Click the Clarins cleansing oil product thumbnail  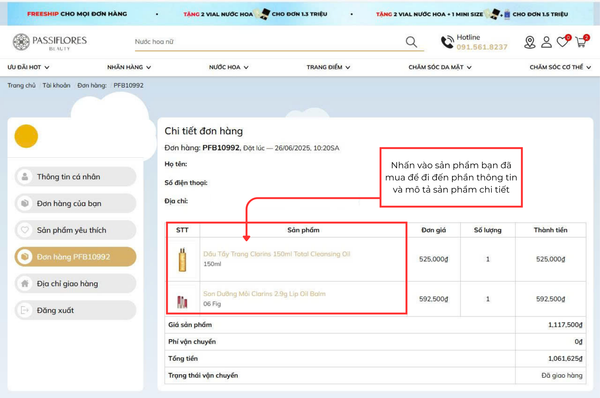pos(183,259)
